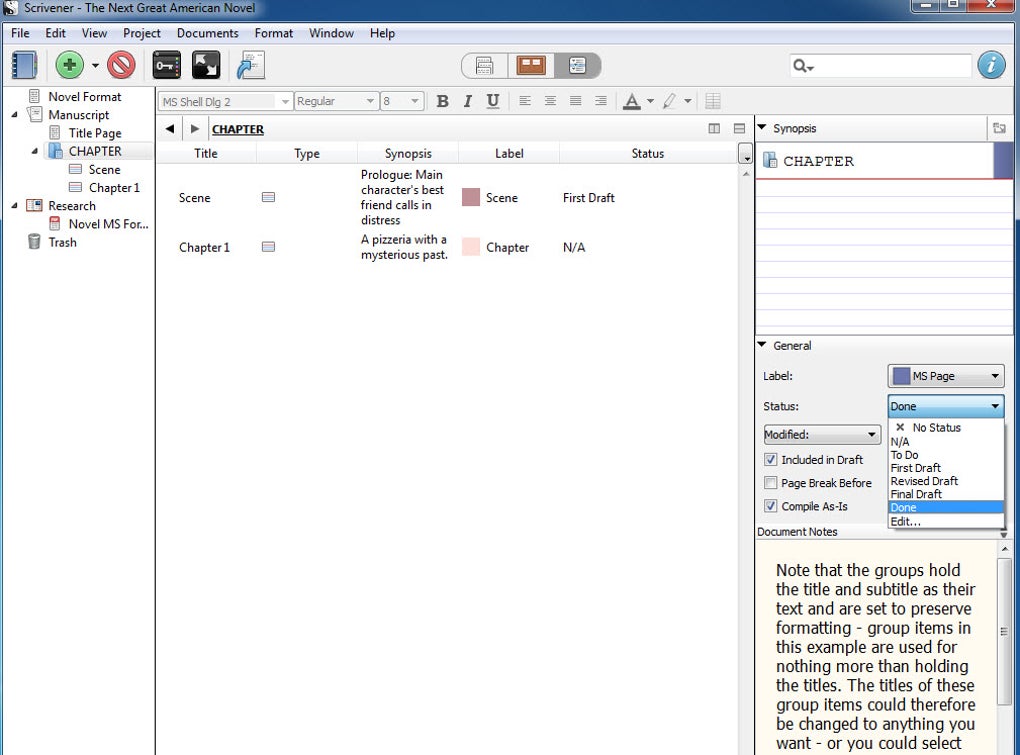Click Chapter 1 row label color swatch
Image resolution: width=1020 pixels, height=755 pixels.
point(471,247)
